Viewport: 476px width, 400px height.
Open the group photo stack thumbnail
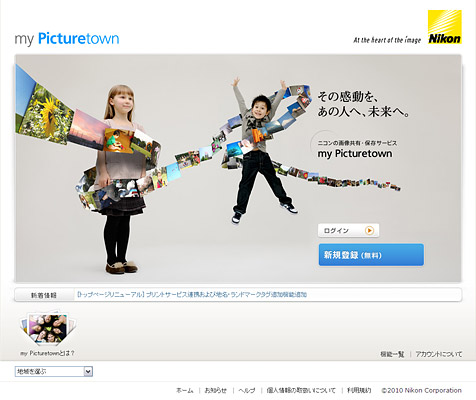(48, 329)
